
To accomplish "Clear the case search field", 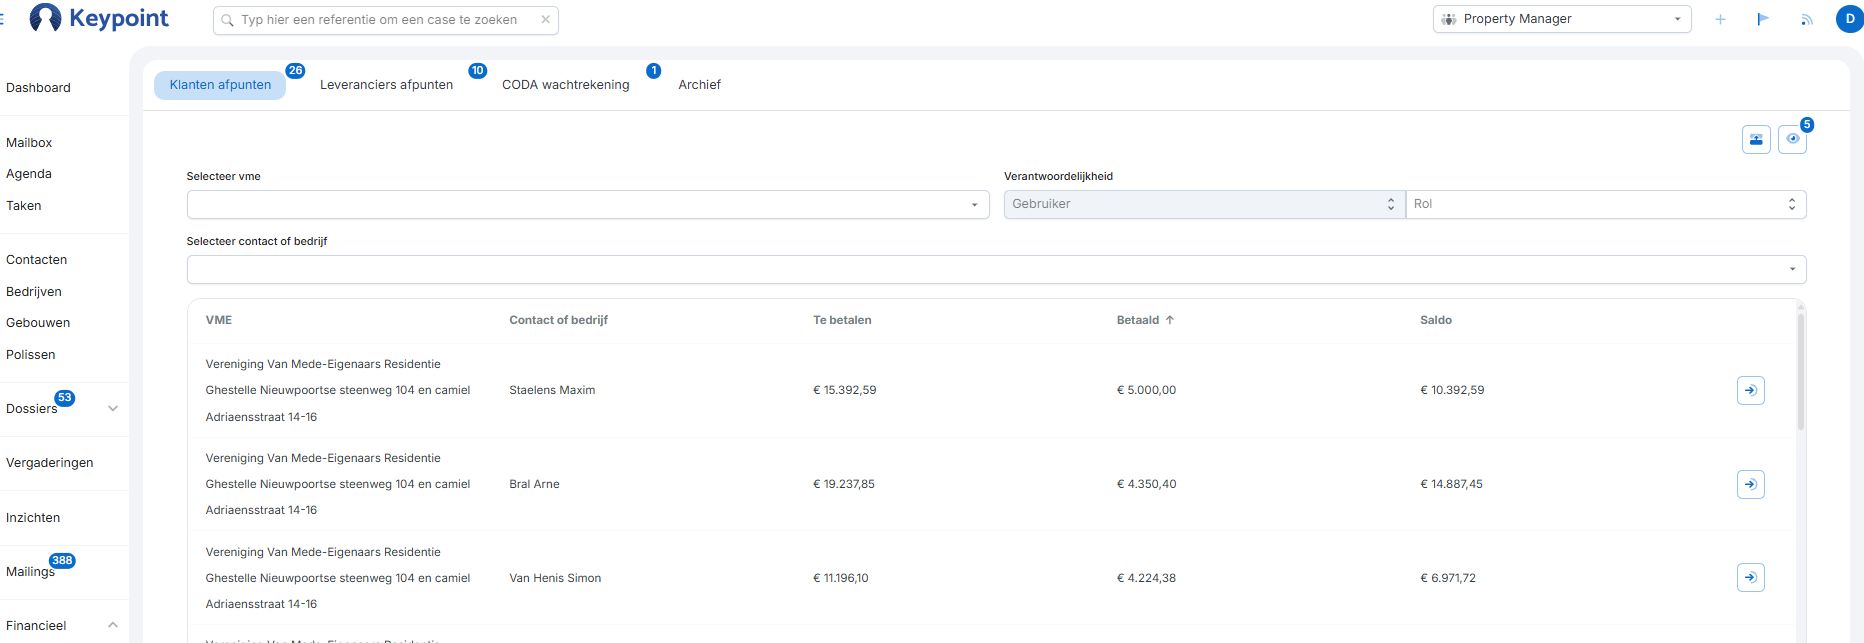I will pyautogui.click(x=545, y=19).
